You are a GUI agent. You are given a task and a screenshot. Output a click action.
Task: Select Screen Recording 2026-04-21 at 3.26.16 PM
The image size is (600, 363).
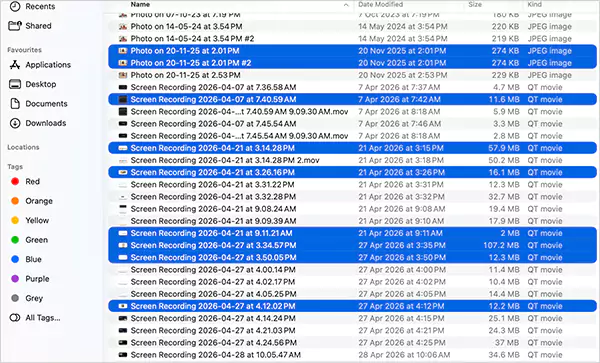[x=352, y=172]
